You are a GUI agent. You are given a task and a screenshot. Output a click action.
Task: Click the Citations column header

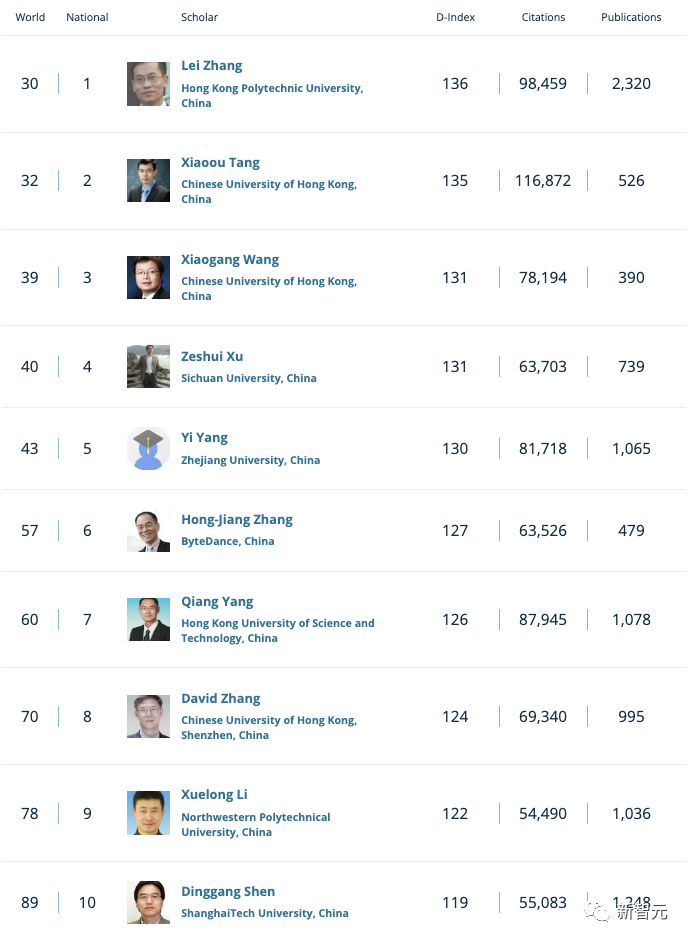pos(543,18)
